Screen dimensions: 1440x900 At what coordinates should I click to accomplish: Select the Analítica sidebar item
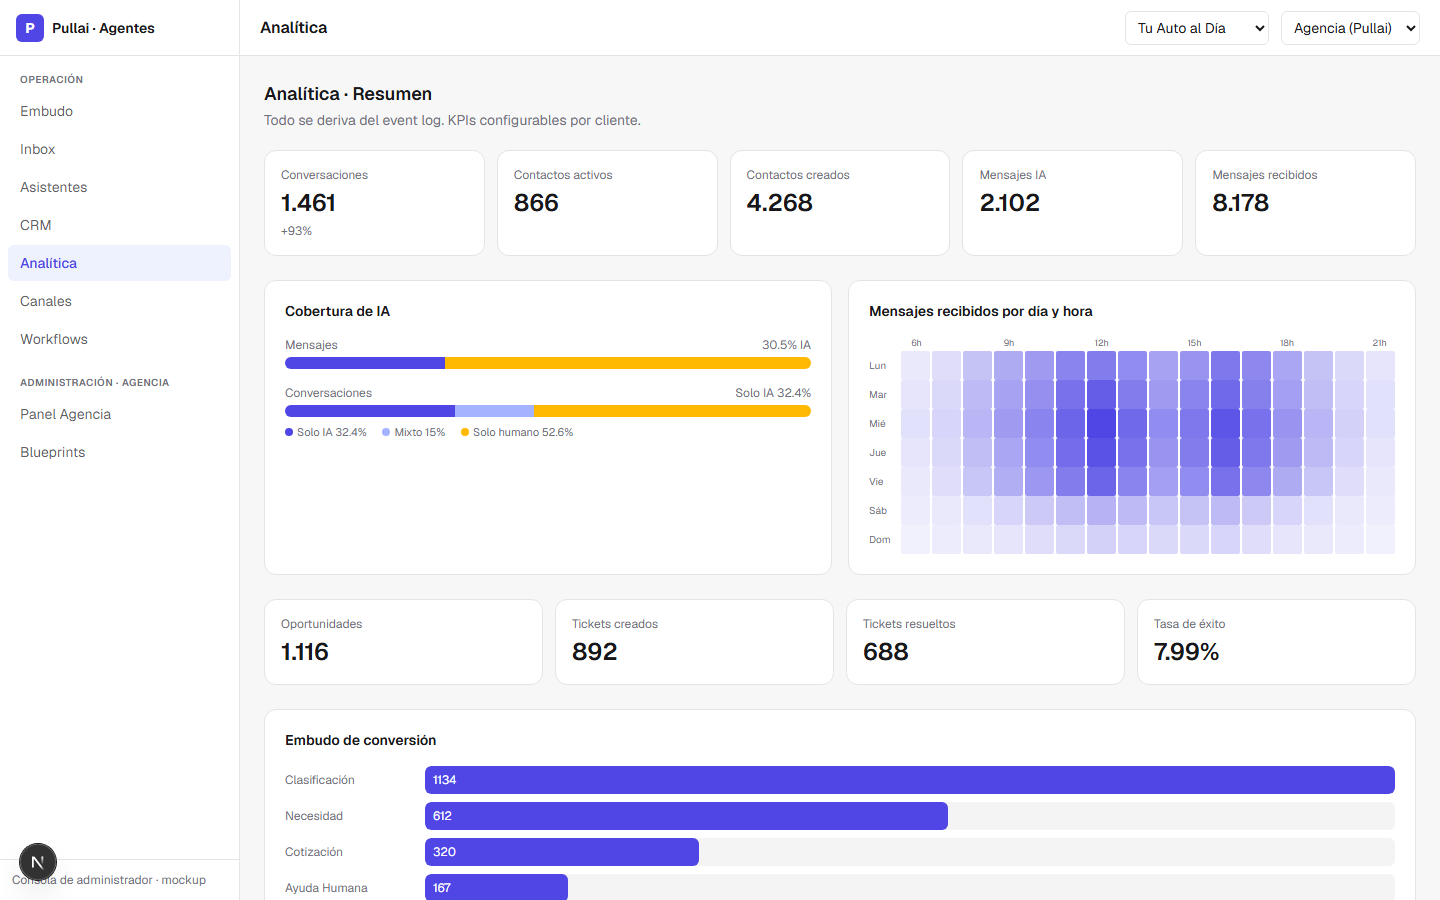click(119, 263)
